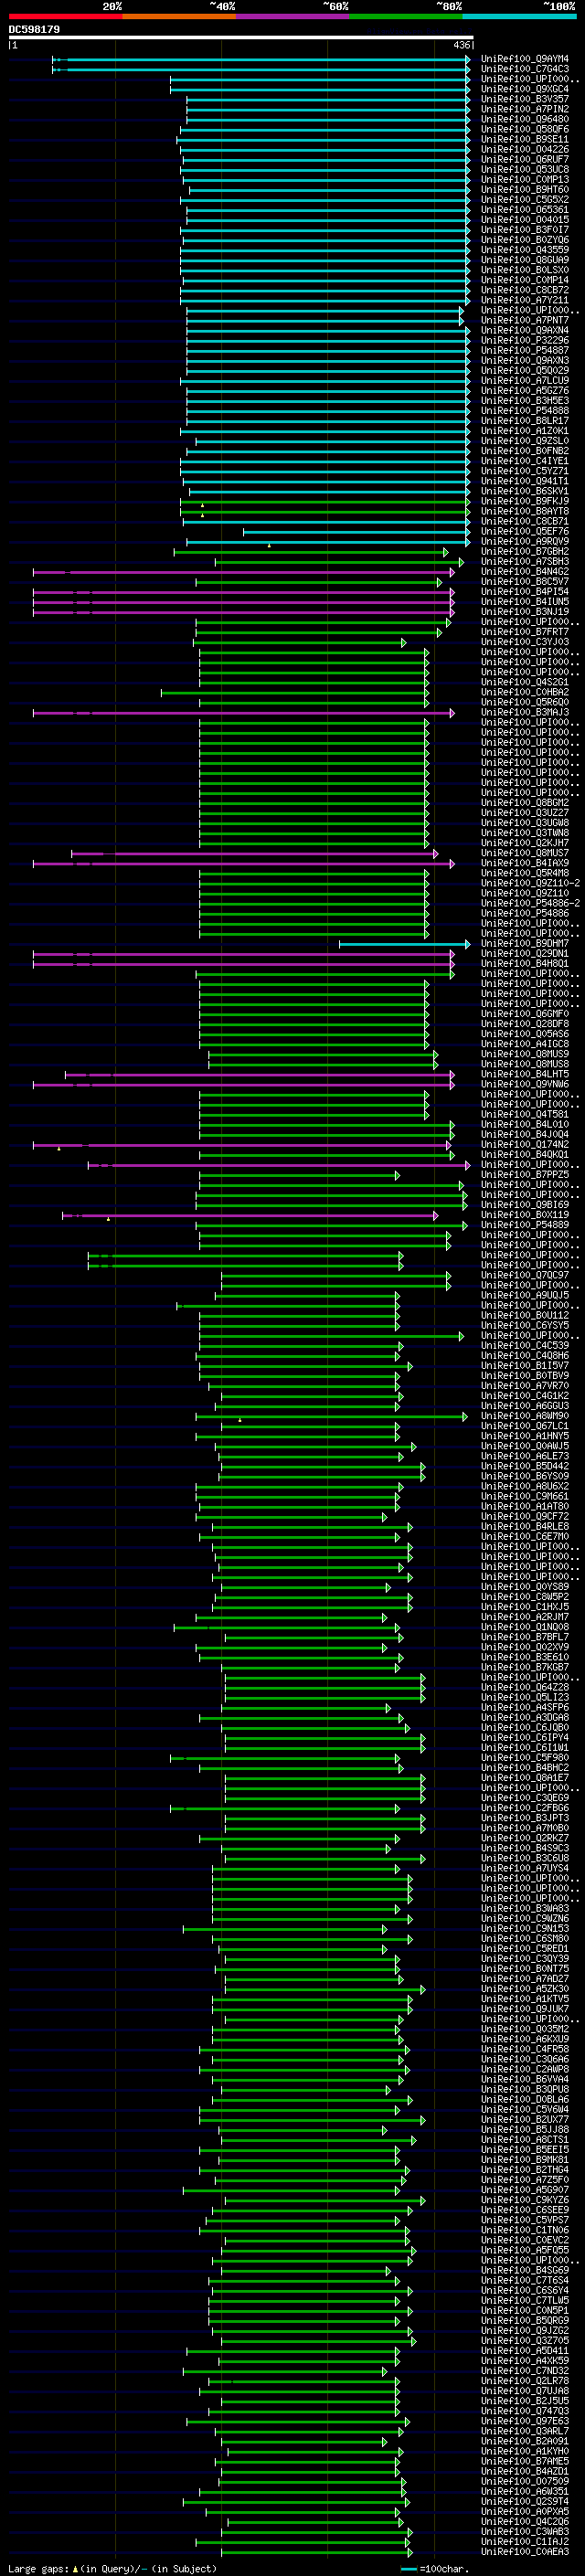Viewport: 585px width, 2576px height.
Task: Select the UniRef100_A0PXA5 label
Action: (525, 2511)
